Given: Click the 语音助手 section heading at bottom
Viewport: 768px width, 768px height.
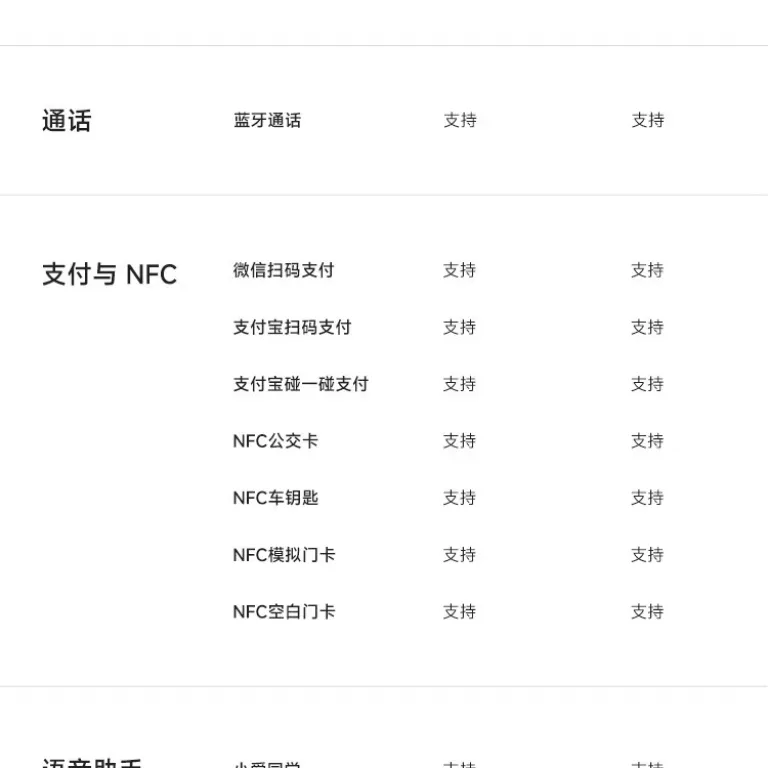Looking at the screenshot, I should tap(92, 763).
